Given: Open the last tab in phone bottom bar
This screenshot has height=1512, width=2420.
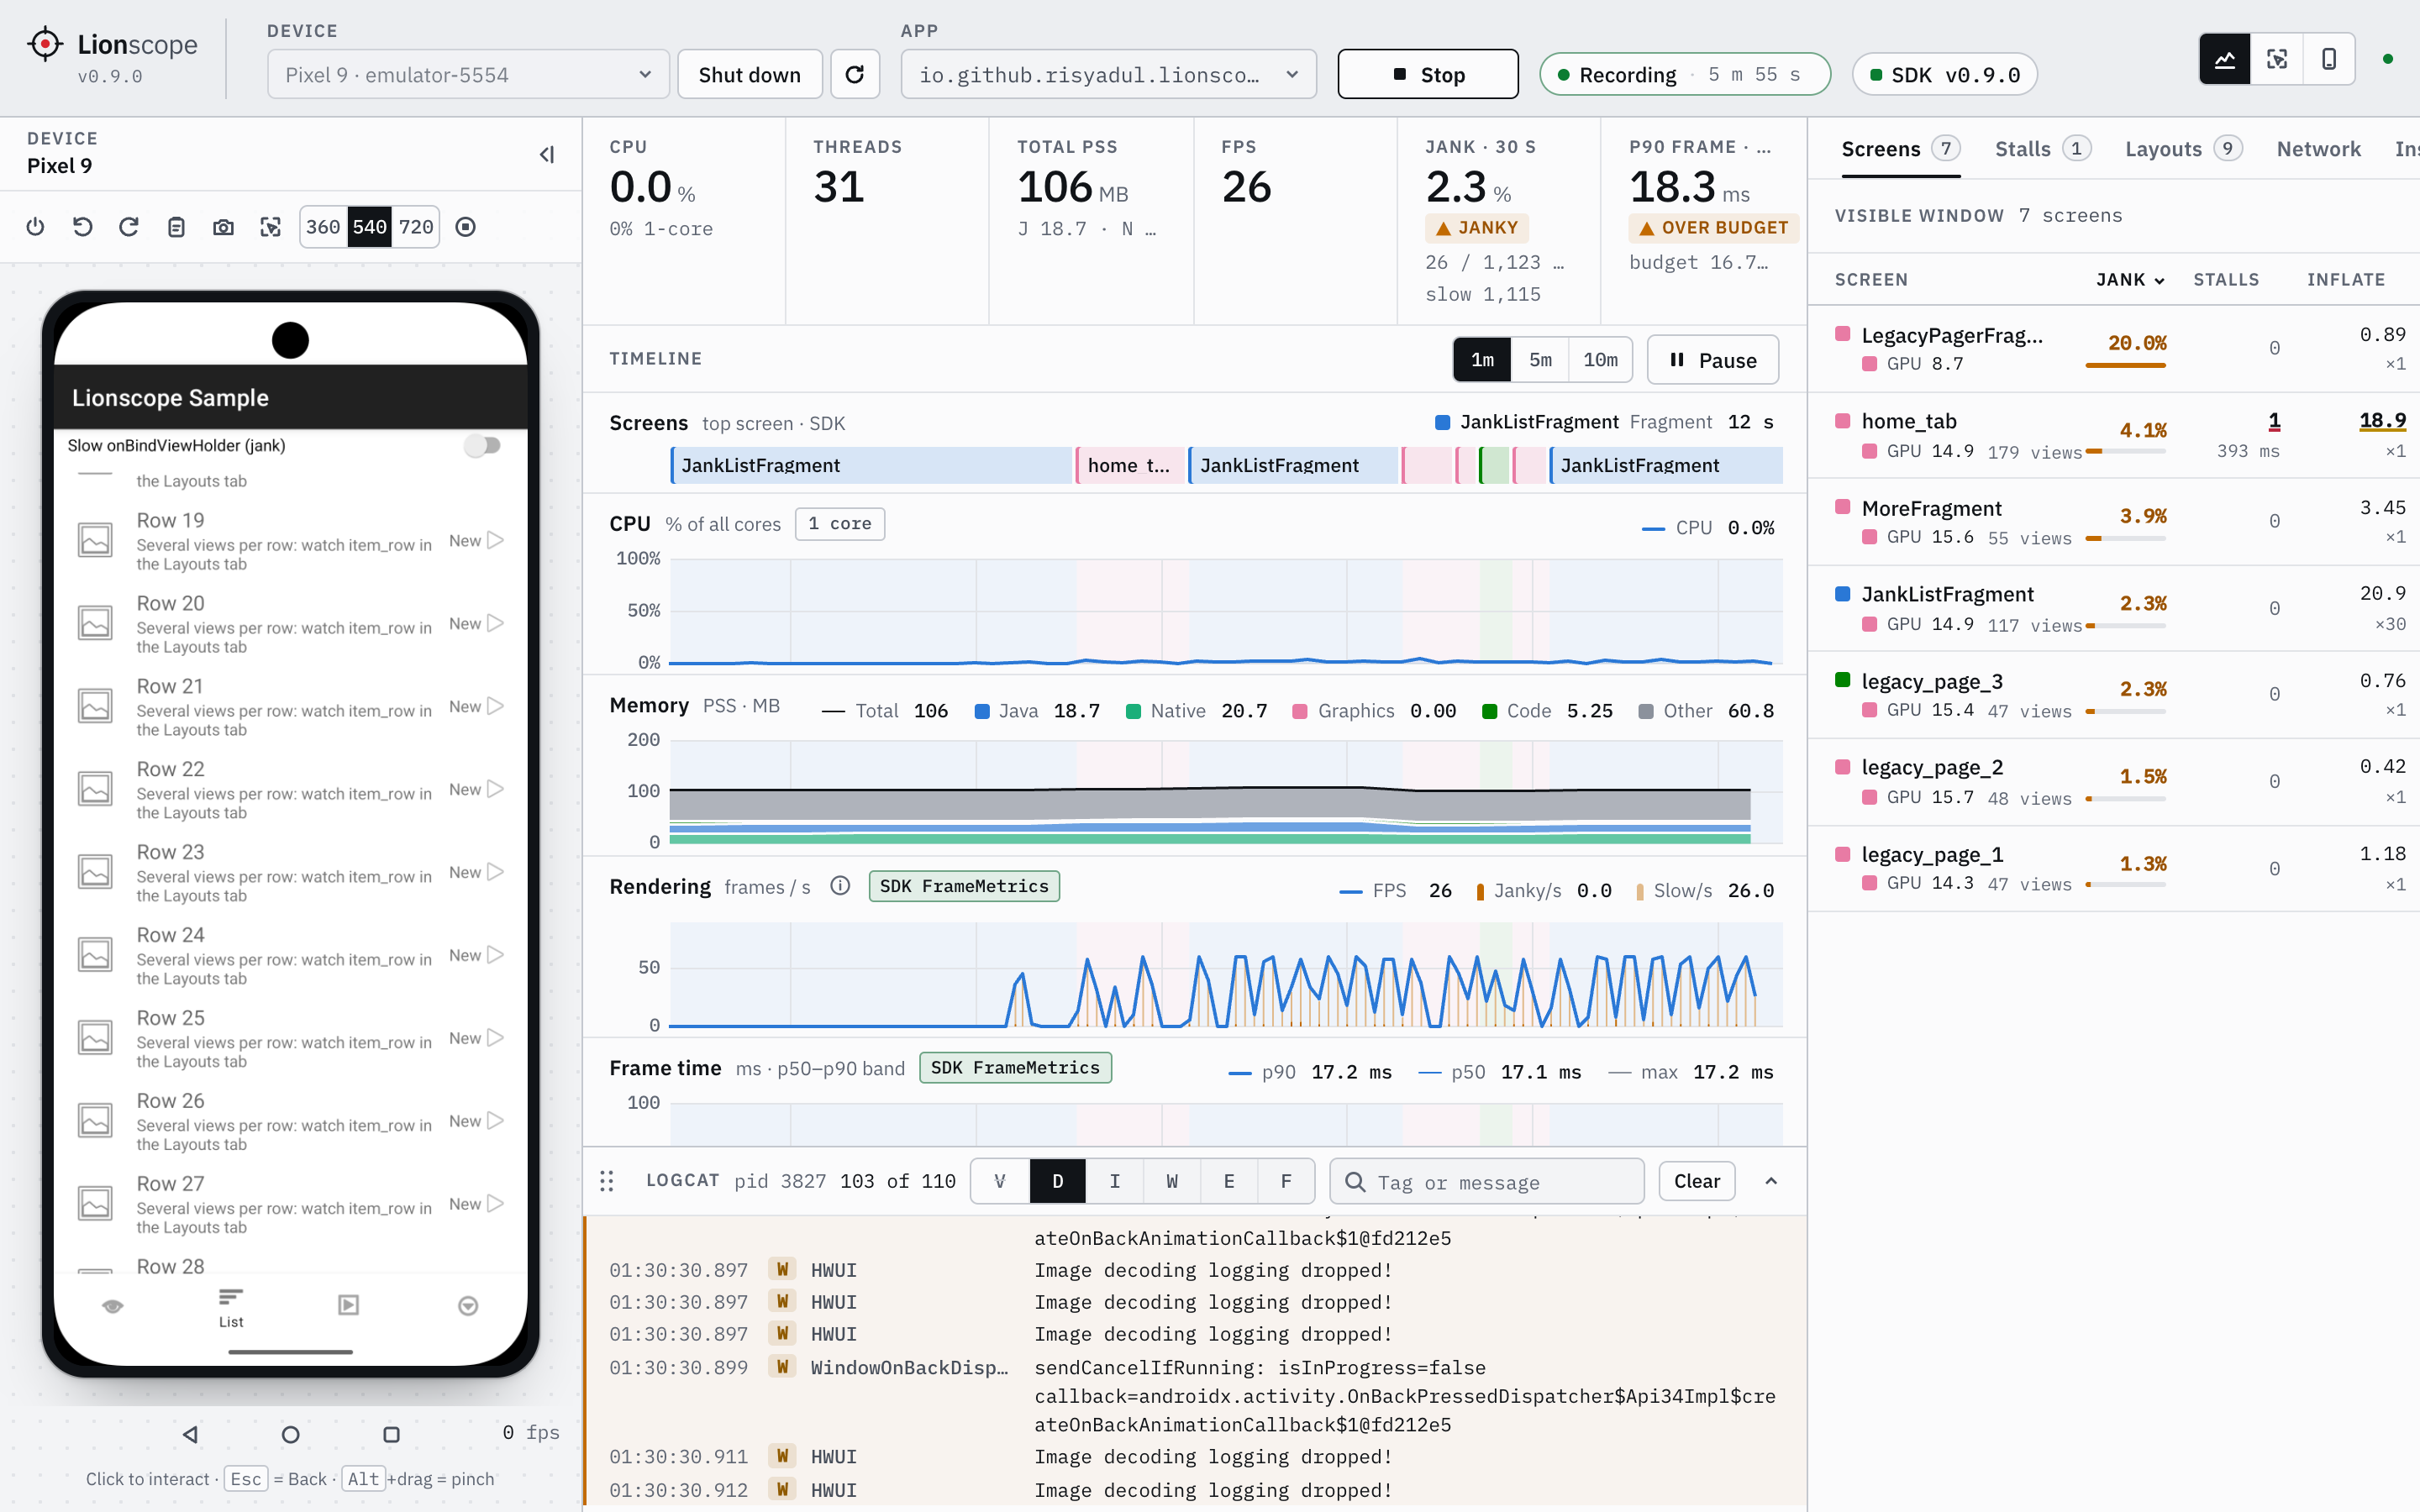Looking at the screenshot, I should pyautogui.click(x=468, y=1306).
